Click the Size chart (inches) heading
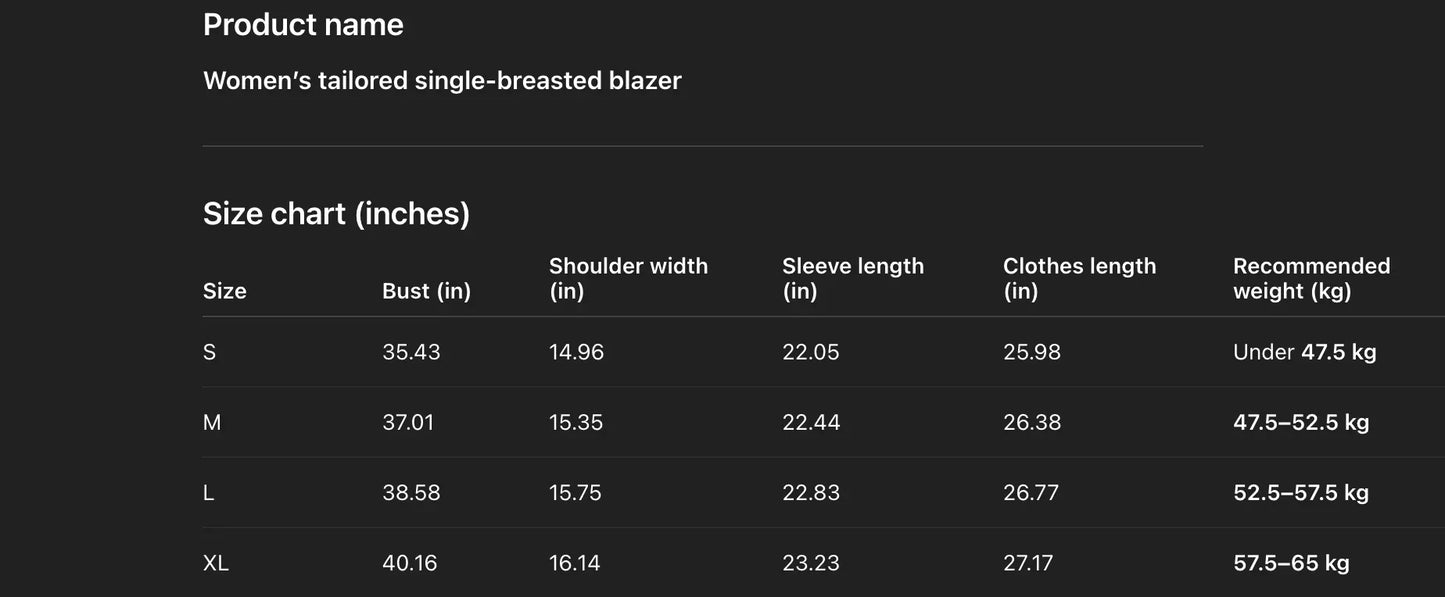Image resolution: width=1445 pixels, height=597 pixels. [x=336, y=213]
